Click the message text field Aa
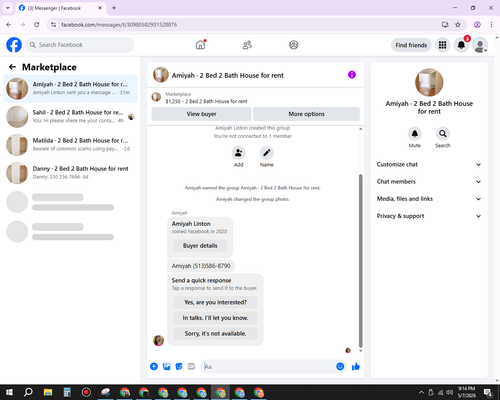 pyautogui.click(x=268, y=367)
